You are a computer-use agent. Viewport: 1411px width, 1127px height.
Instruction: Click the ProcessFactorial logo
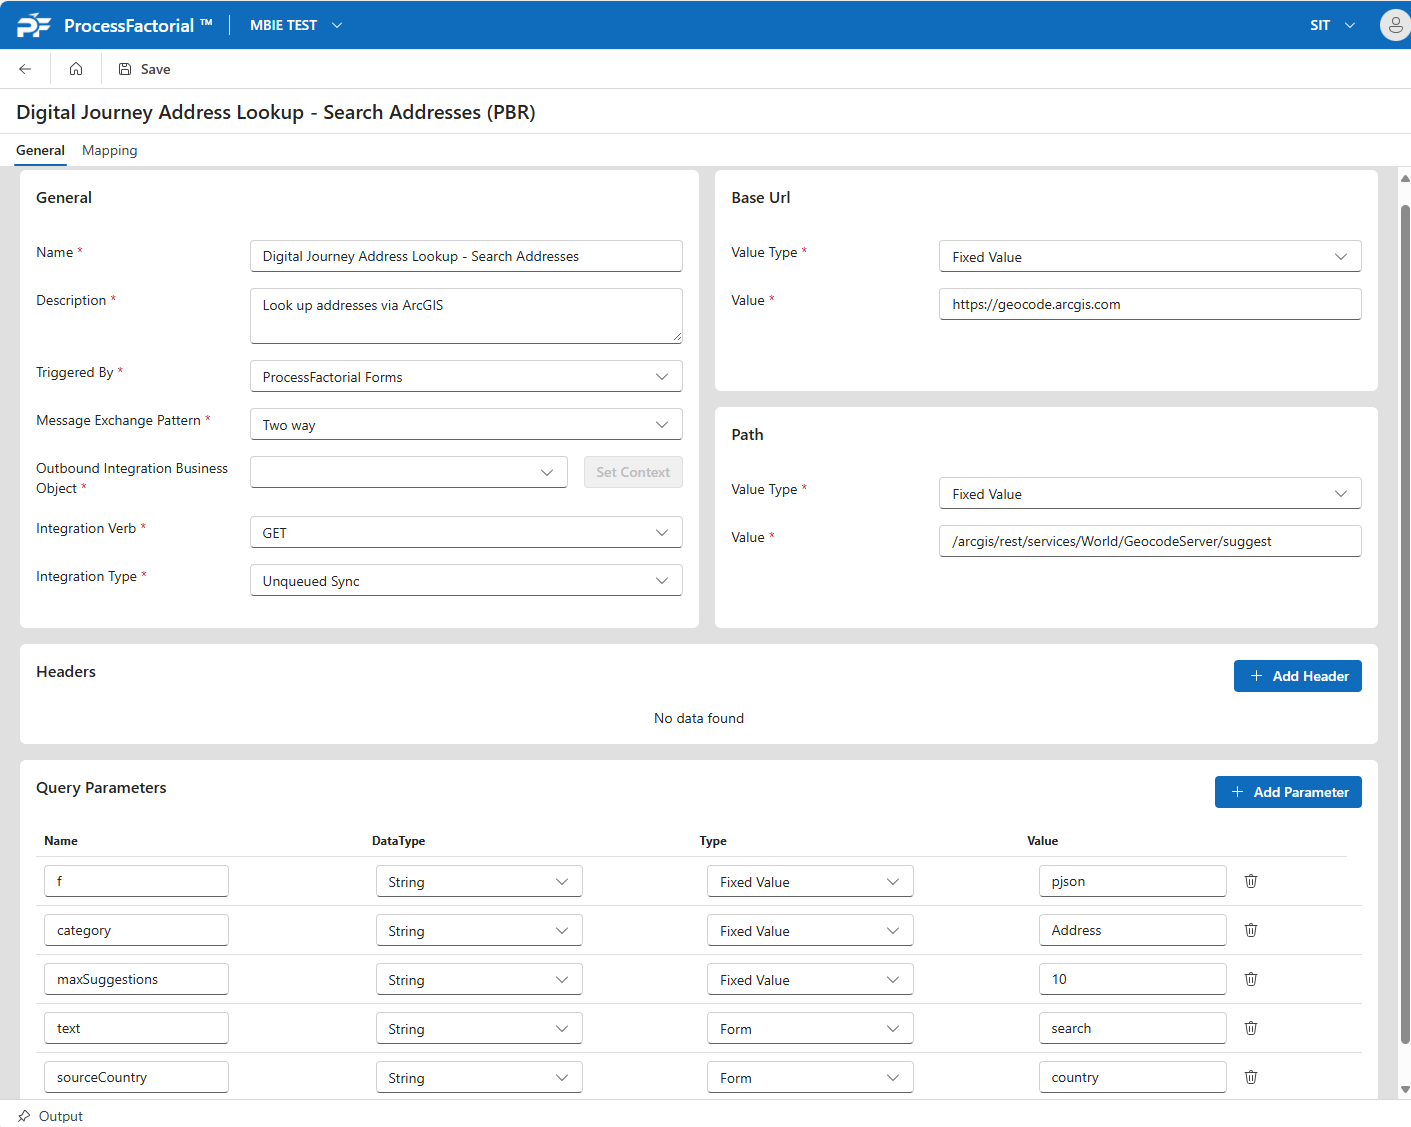[34, 25]
